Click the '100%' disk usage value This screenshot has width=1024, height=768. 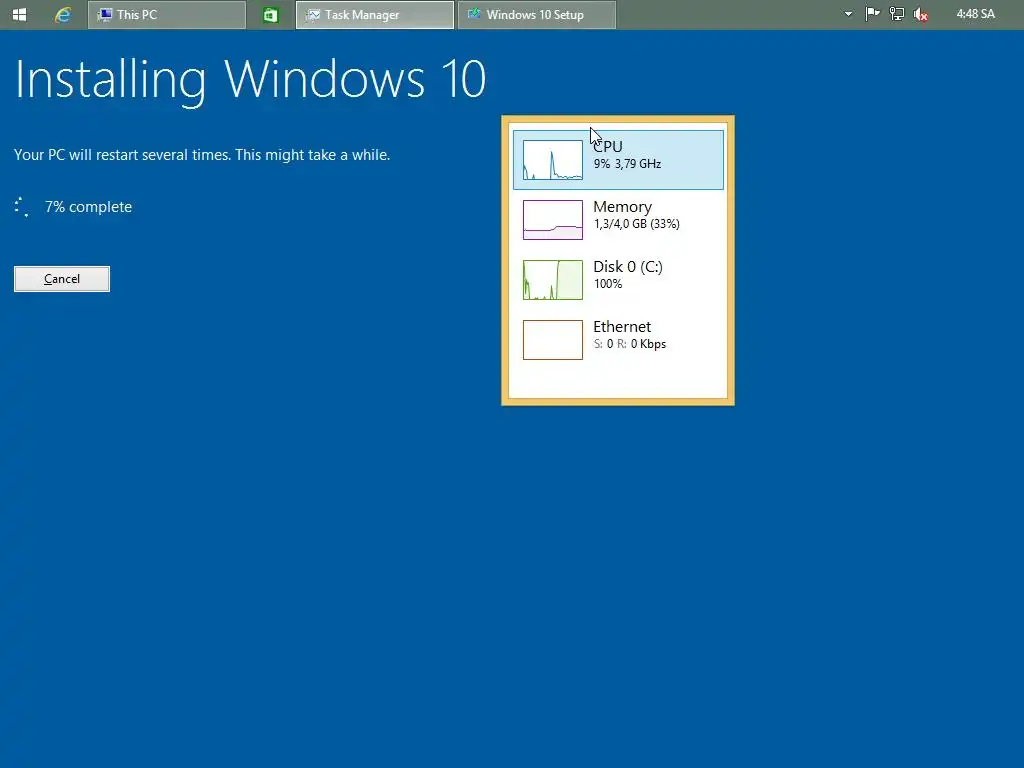click(608, 284)
